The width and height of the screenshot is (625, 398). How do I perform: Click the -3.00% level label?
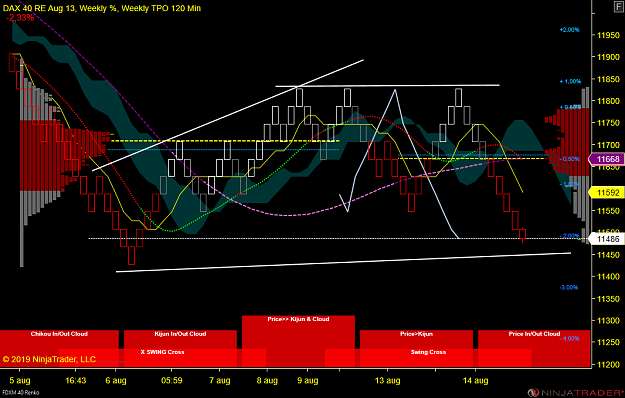click(x=569, y=287)
